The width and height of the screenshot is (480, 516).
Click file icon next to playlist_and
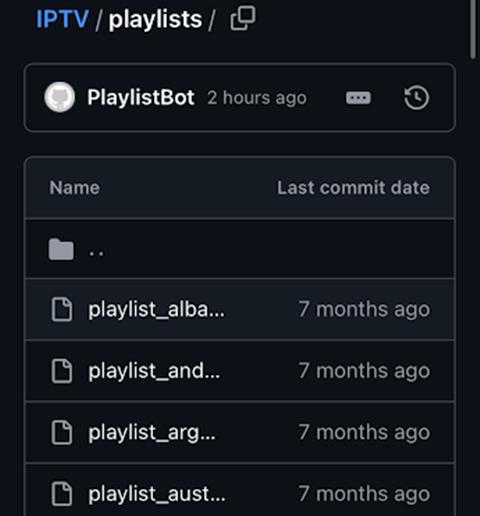tap(62, 371)
